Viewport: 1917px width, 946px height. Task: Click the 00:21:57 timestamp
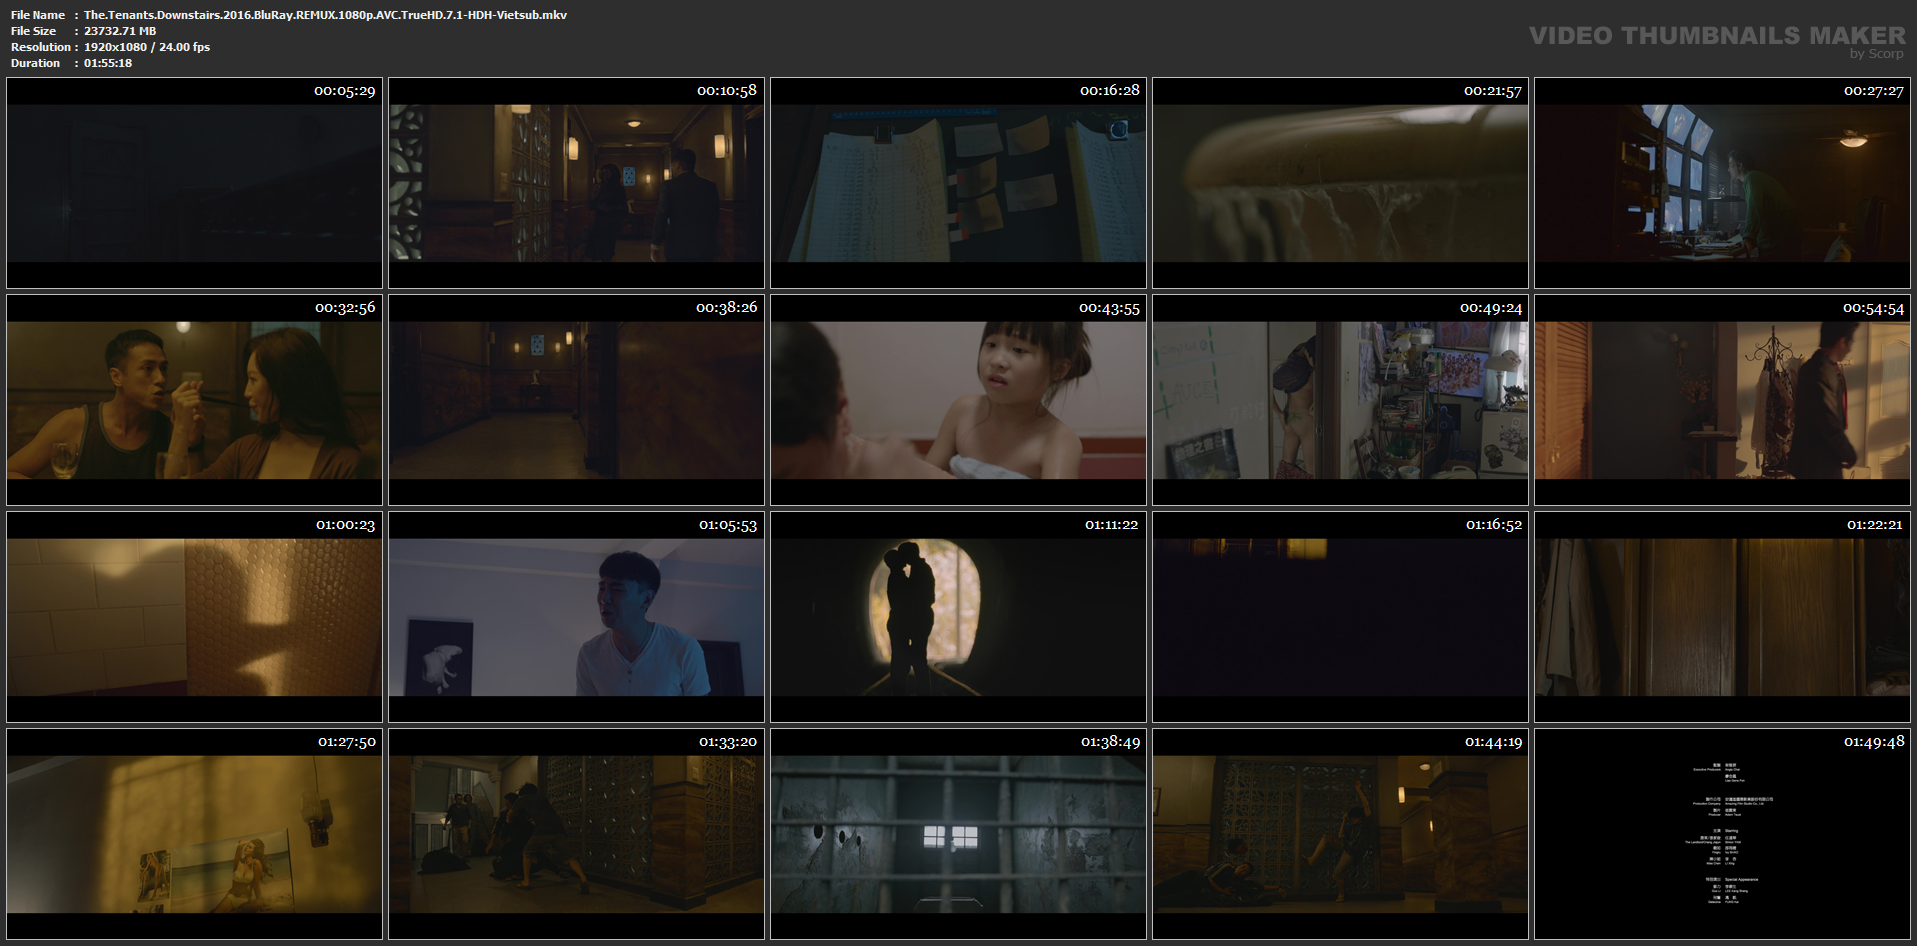[x=1492, y=91]
